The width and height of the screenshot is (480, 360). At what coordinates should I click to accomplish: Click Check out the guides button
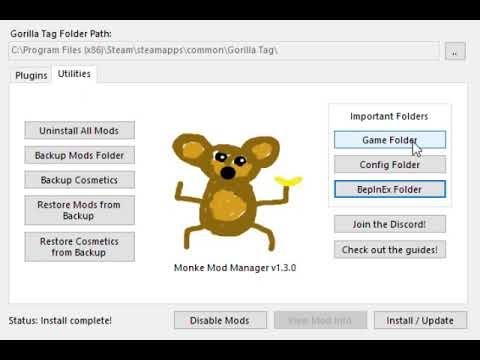(x=390, y=249)
